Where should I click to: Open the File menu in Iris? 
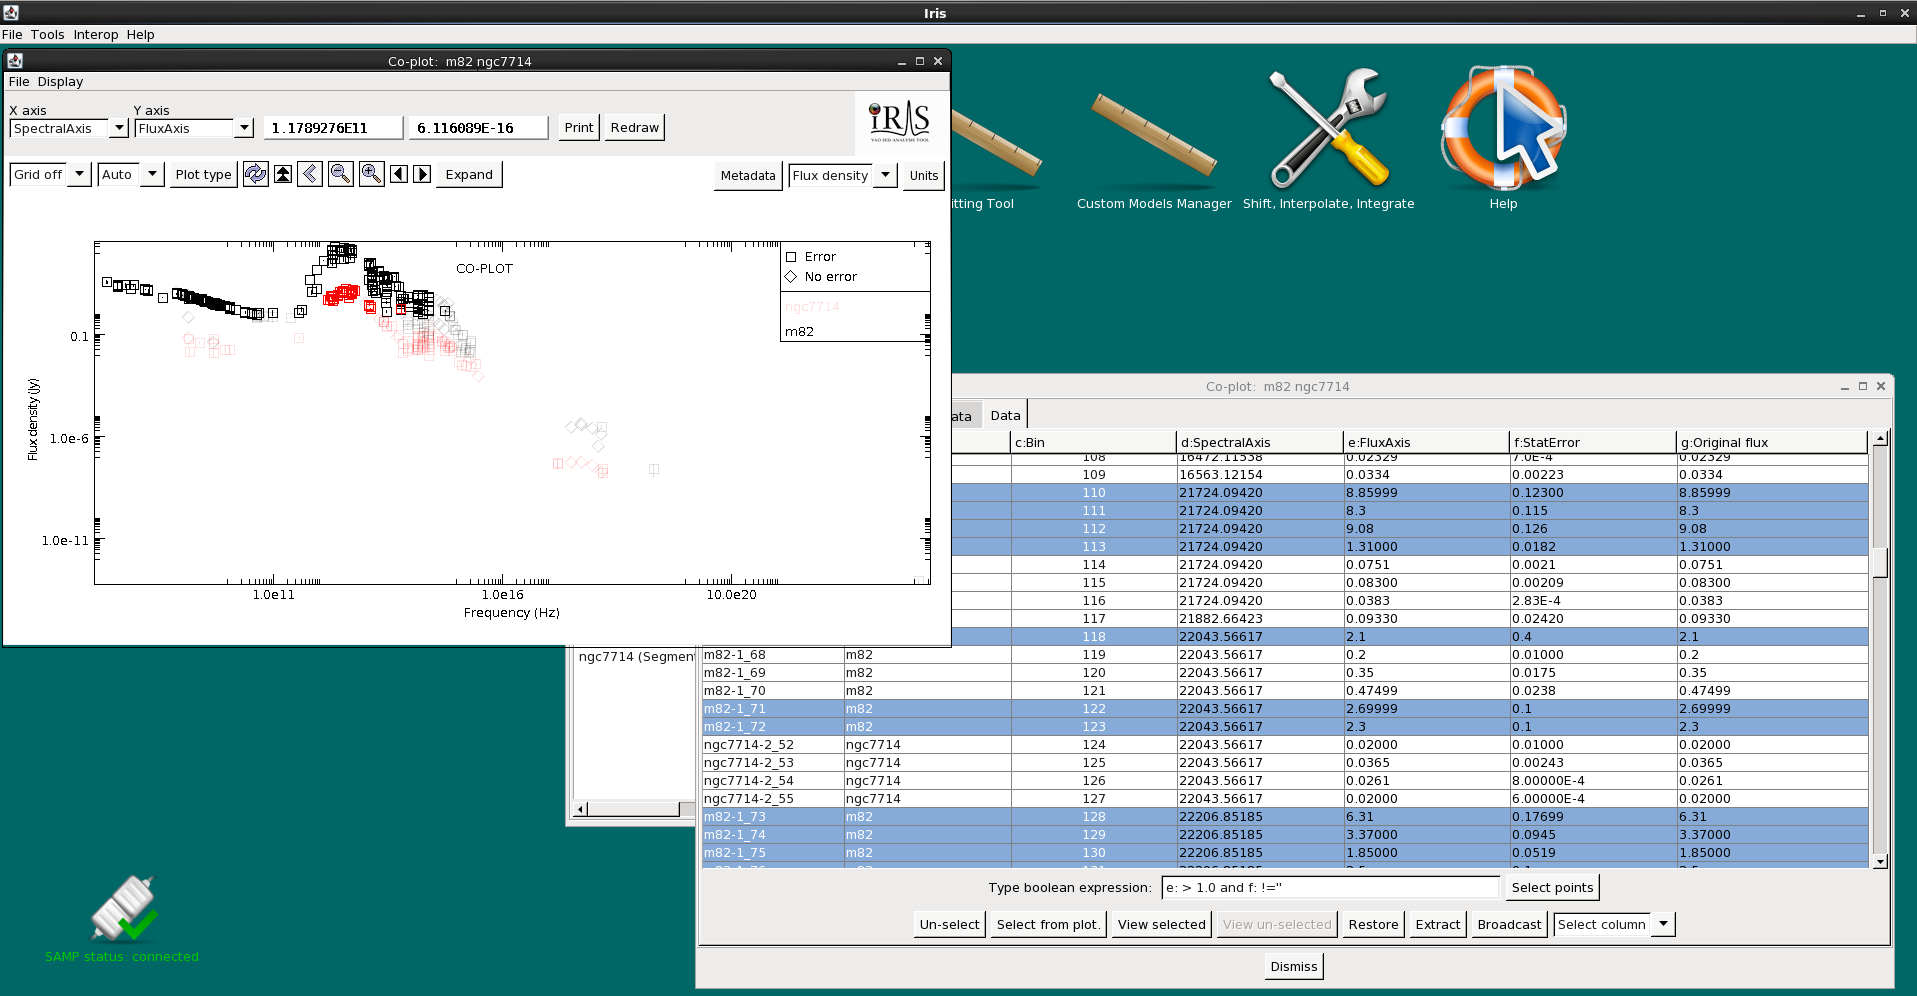coord(12,34)
